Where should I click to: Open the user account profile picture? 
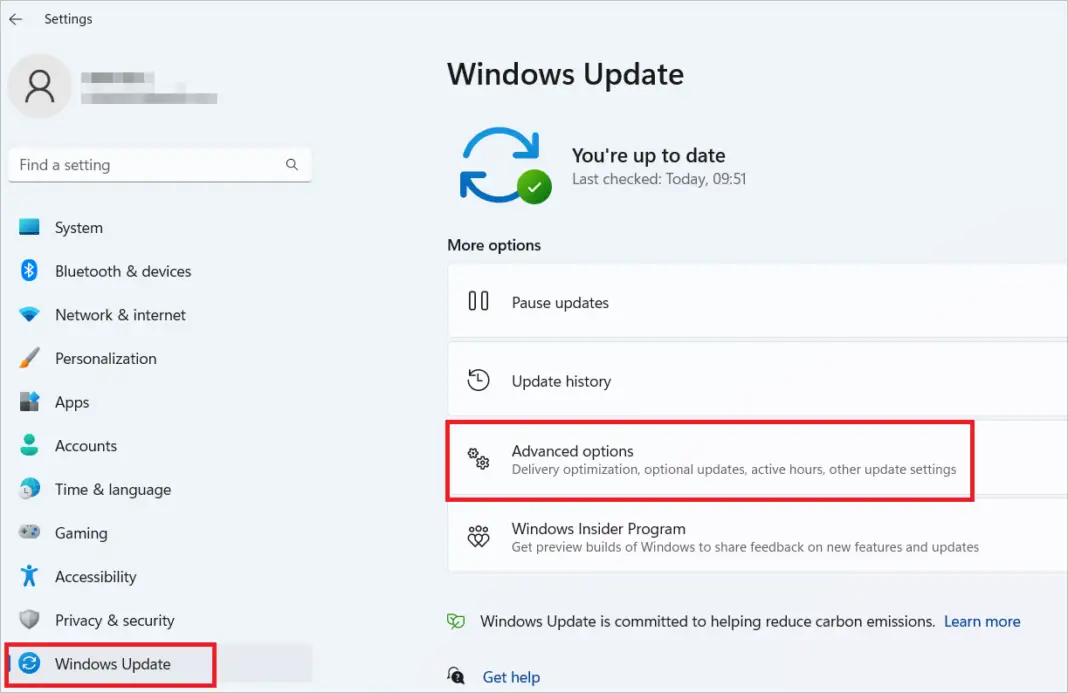click(x=40, y=86)
